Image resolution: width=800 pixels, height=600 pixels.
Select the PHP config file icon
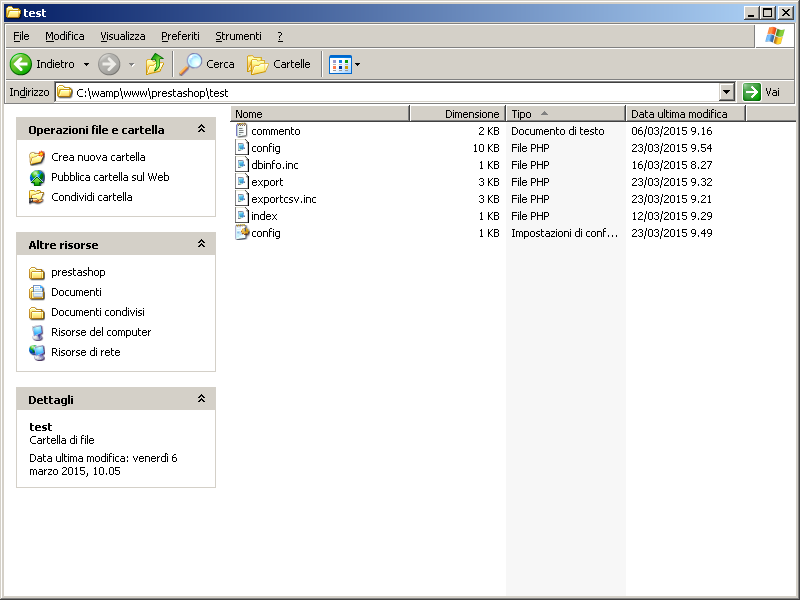click(x=241, y=148)
